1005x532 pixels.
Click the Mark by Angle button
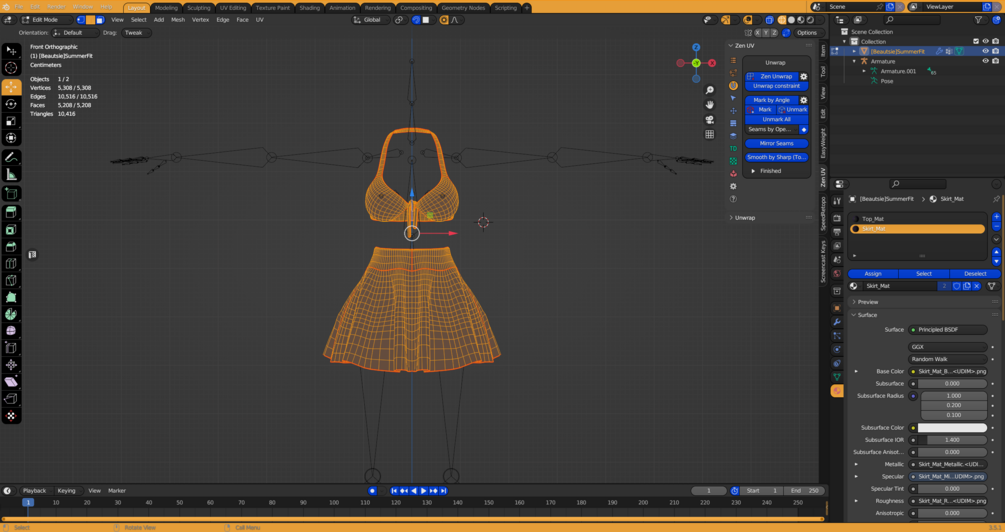tap(772, 100)
